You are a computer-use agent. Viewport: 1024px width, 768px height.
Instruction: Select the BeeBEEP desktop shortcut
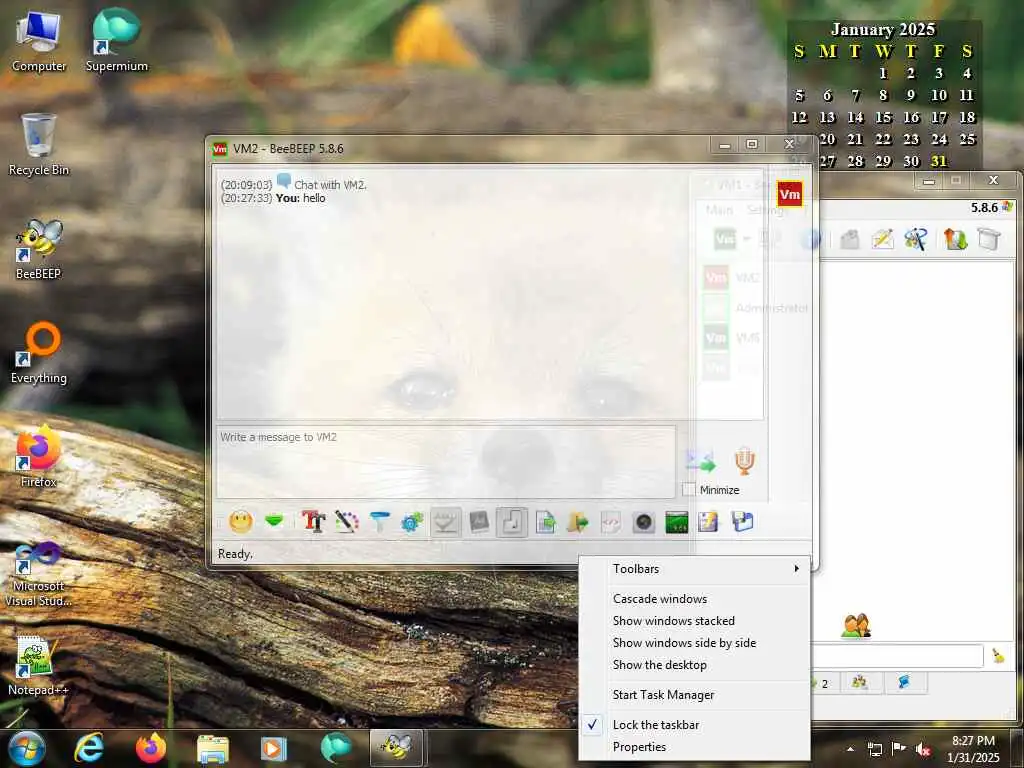pos(39,249)
